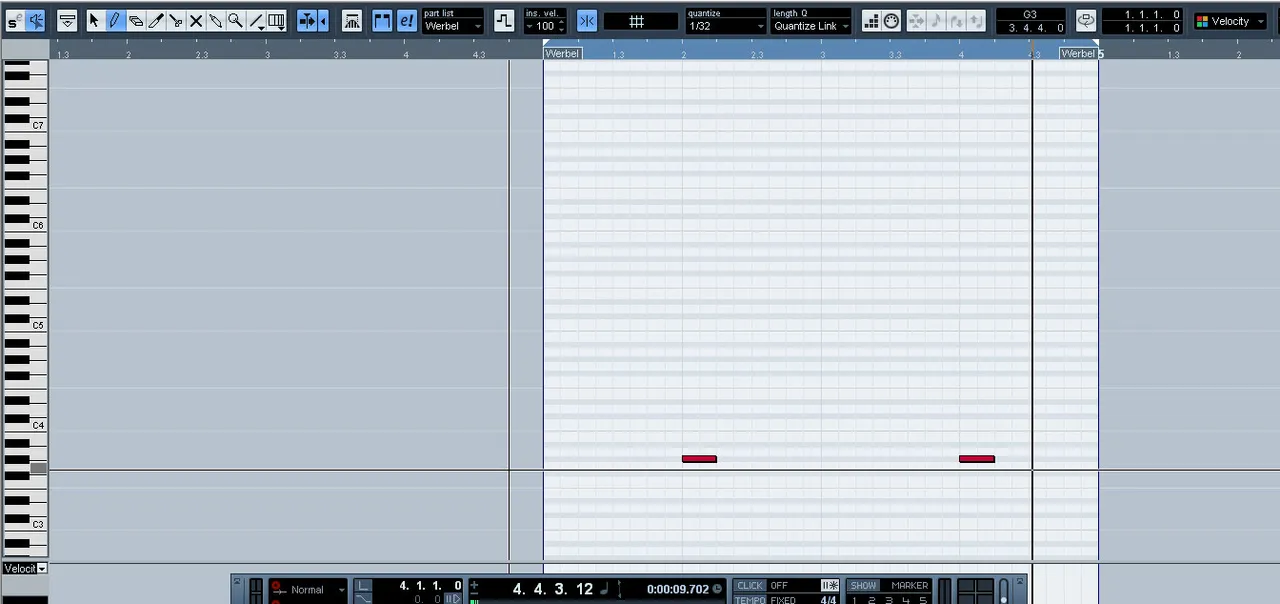Click mouse note position G3 display
Image resolution: width=1280 pixels, height=604 pixels.
[1030, 15]
